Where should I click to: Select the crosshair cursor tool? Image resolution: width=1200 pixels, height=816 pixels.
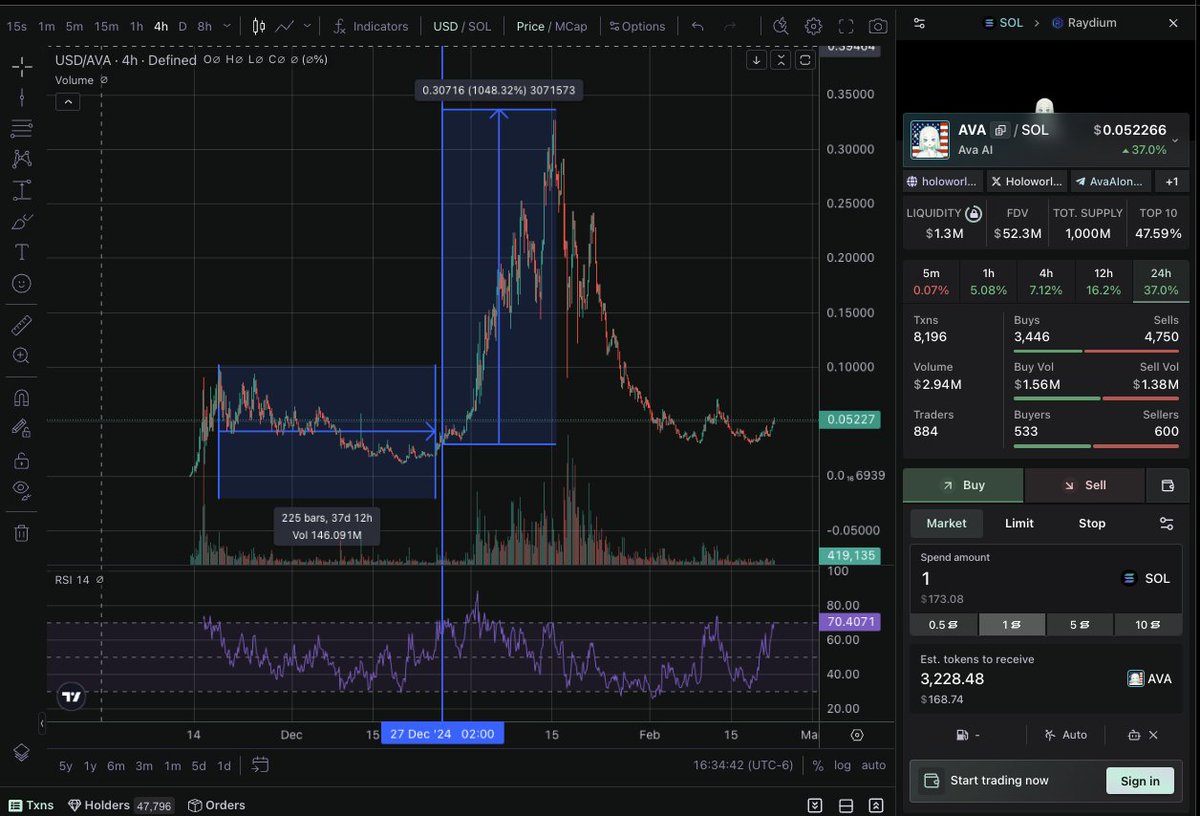coord(21,67)
